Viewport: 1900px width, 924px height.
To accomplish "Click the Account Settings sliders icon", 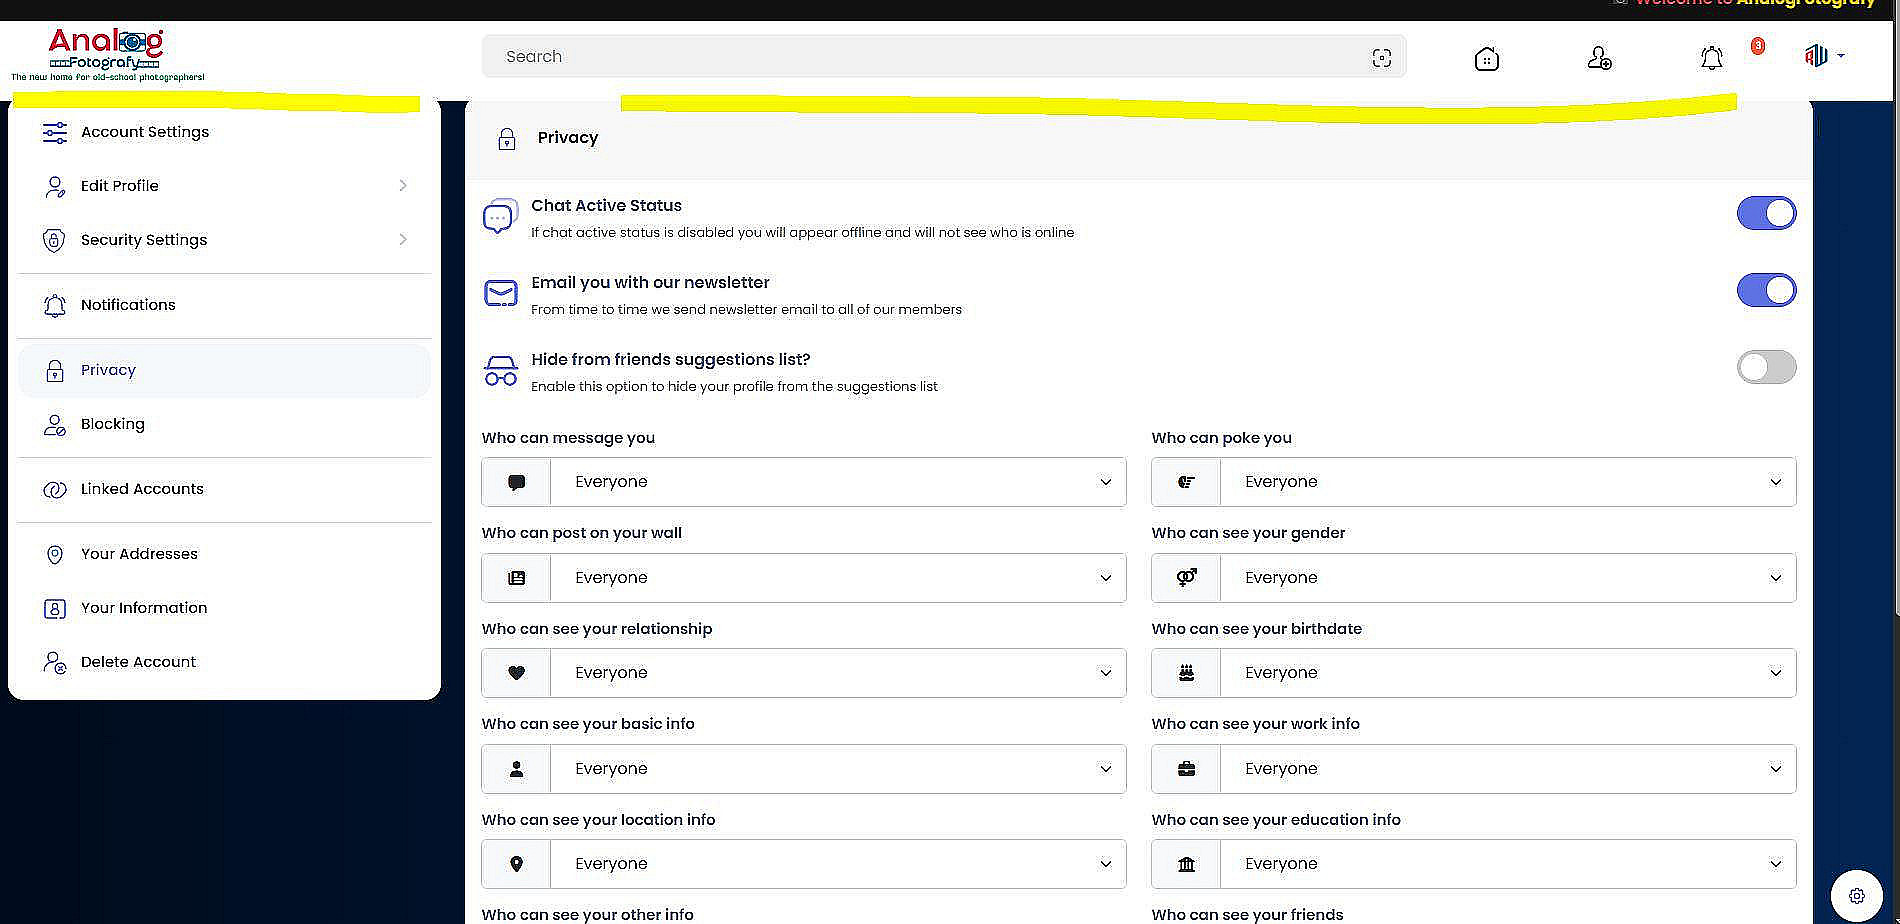I will [55, 132].
